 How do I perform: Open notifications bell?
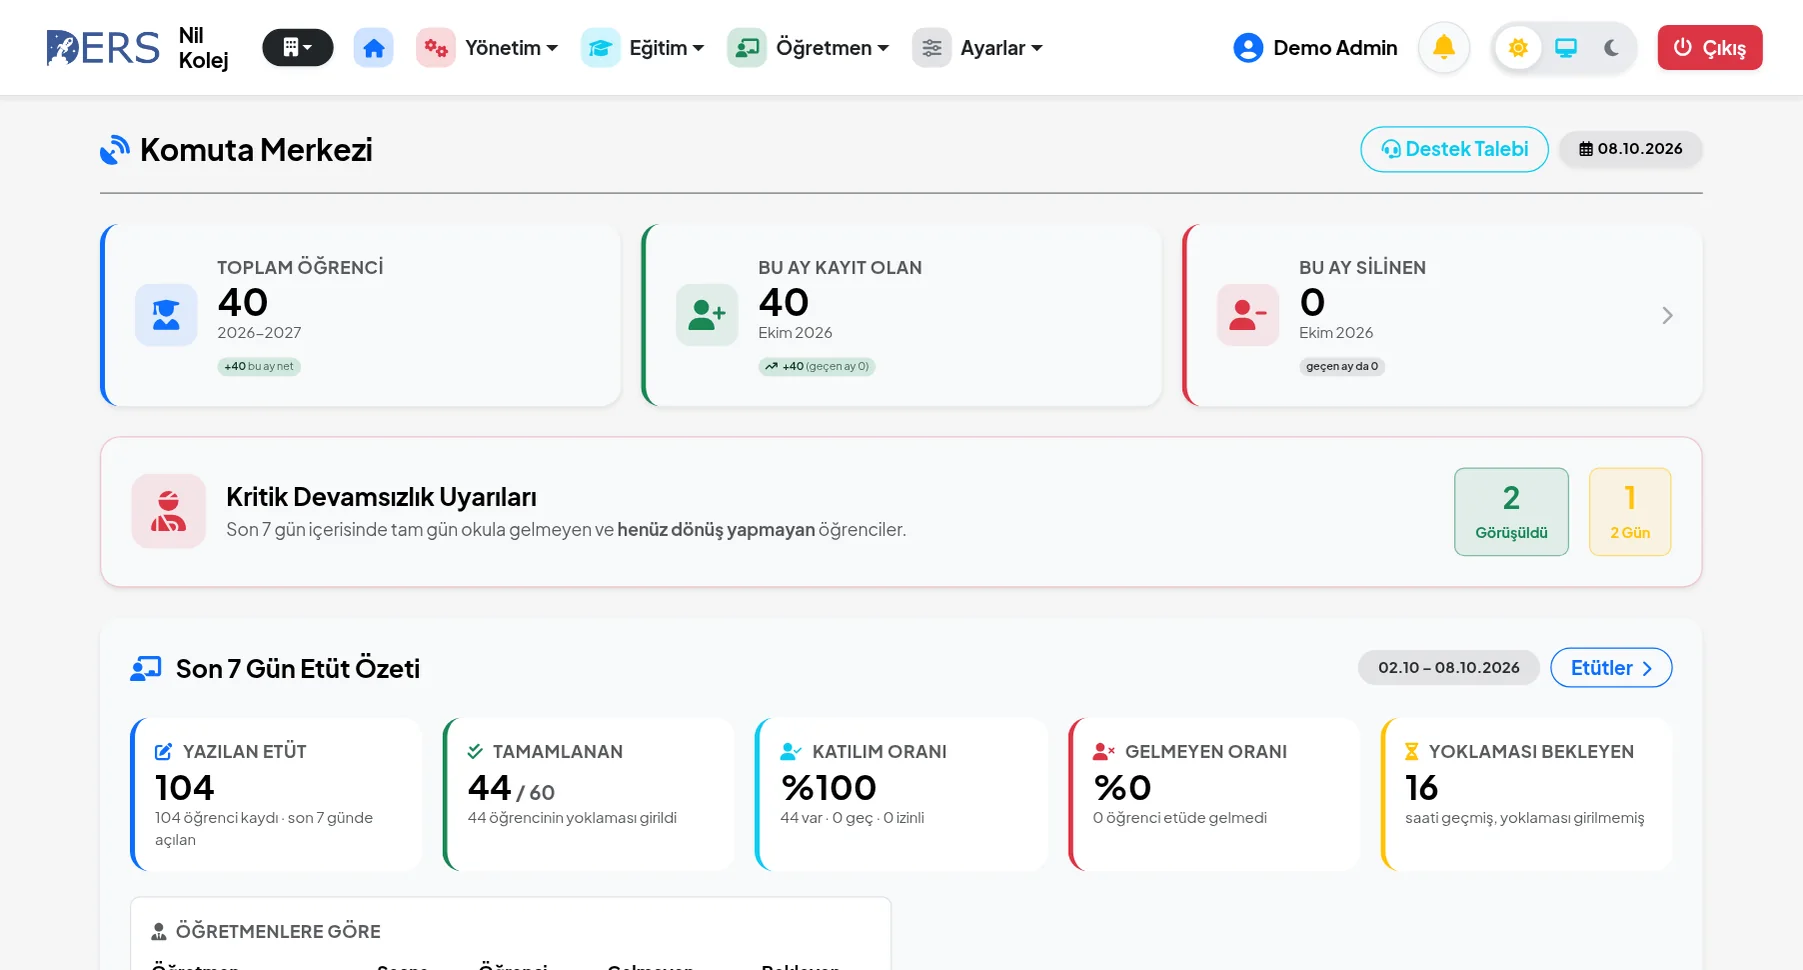coord(1444,48)
